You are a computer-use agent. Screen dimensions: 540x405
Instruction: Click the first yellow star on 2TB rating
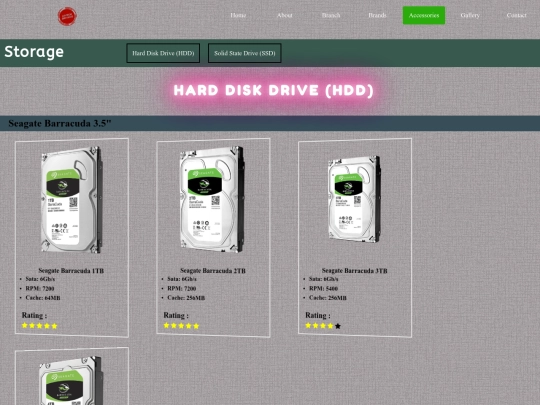pyautogui.click(x=166, y=325)
